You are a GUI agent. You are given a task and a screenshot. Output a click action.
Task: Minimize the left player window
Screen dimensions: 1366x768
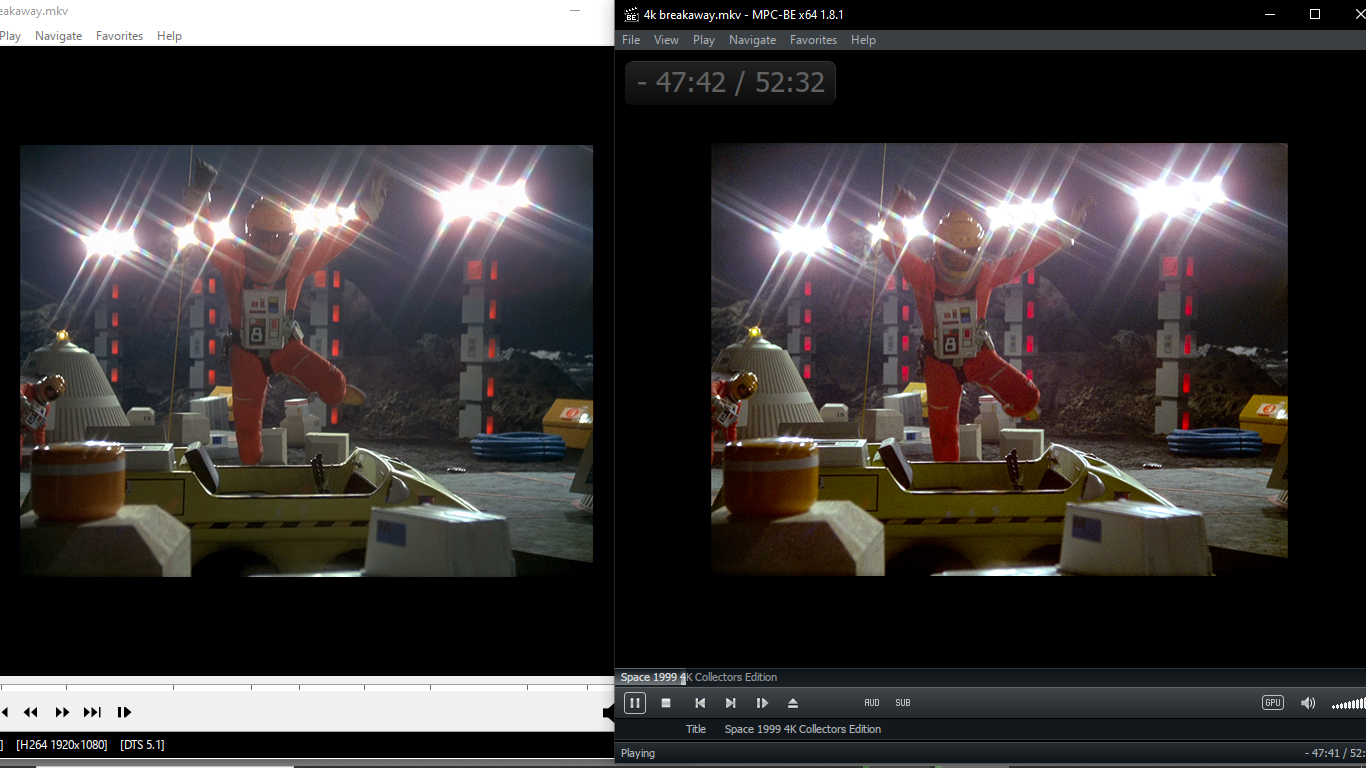(x=575, y=11)
